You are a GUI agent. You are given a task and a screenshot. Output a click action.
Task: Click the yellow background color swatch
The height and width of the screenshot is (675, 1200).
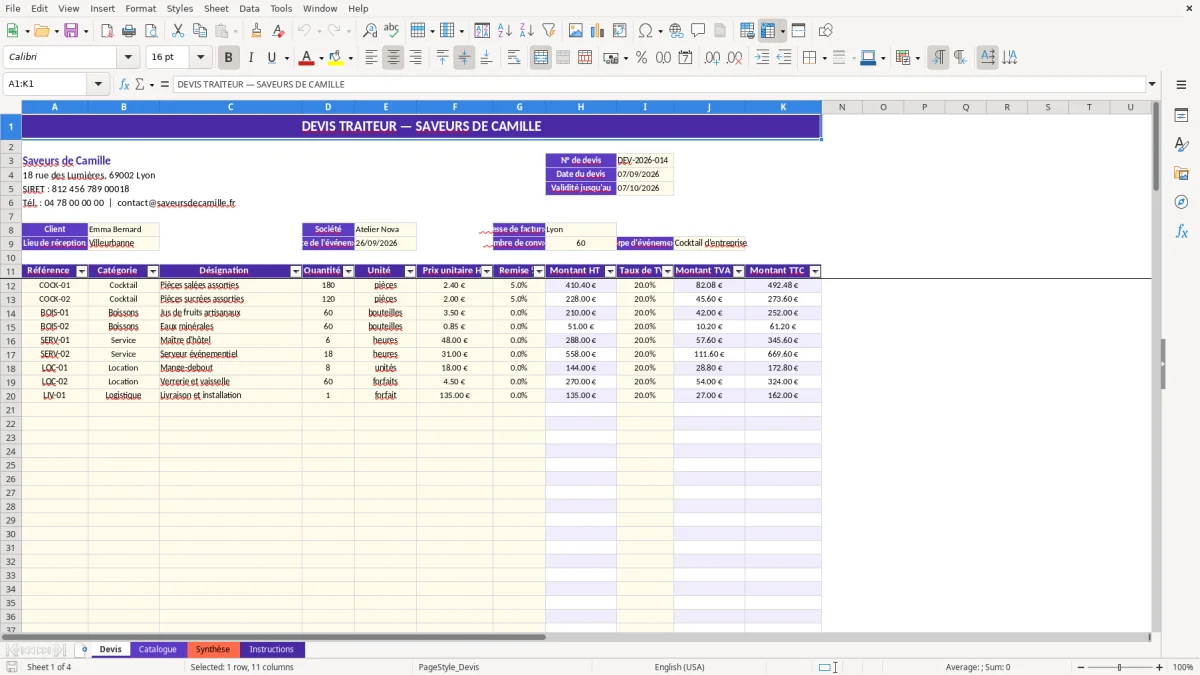point(336,57)
